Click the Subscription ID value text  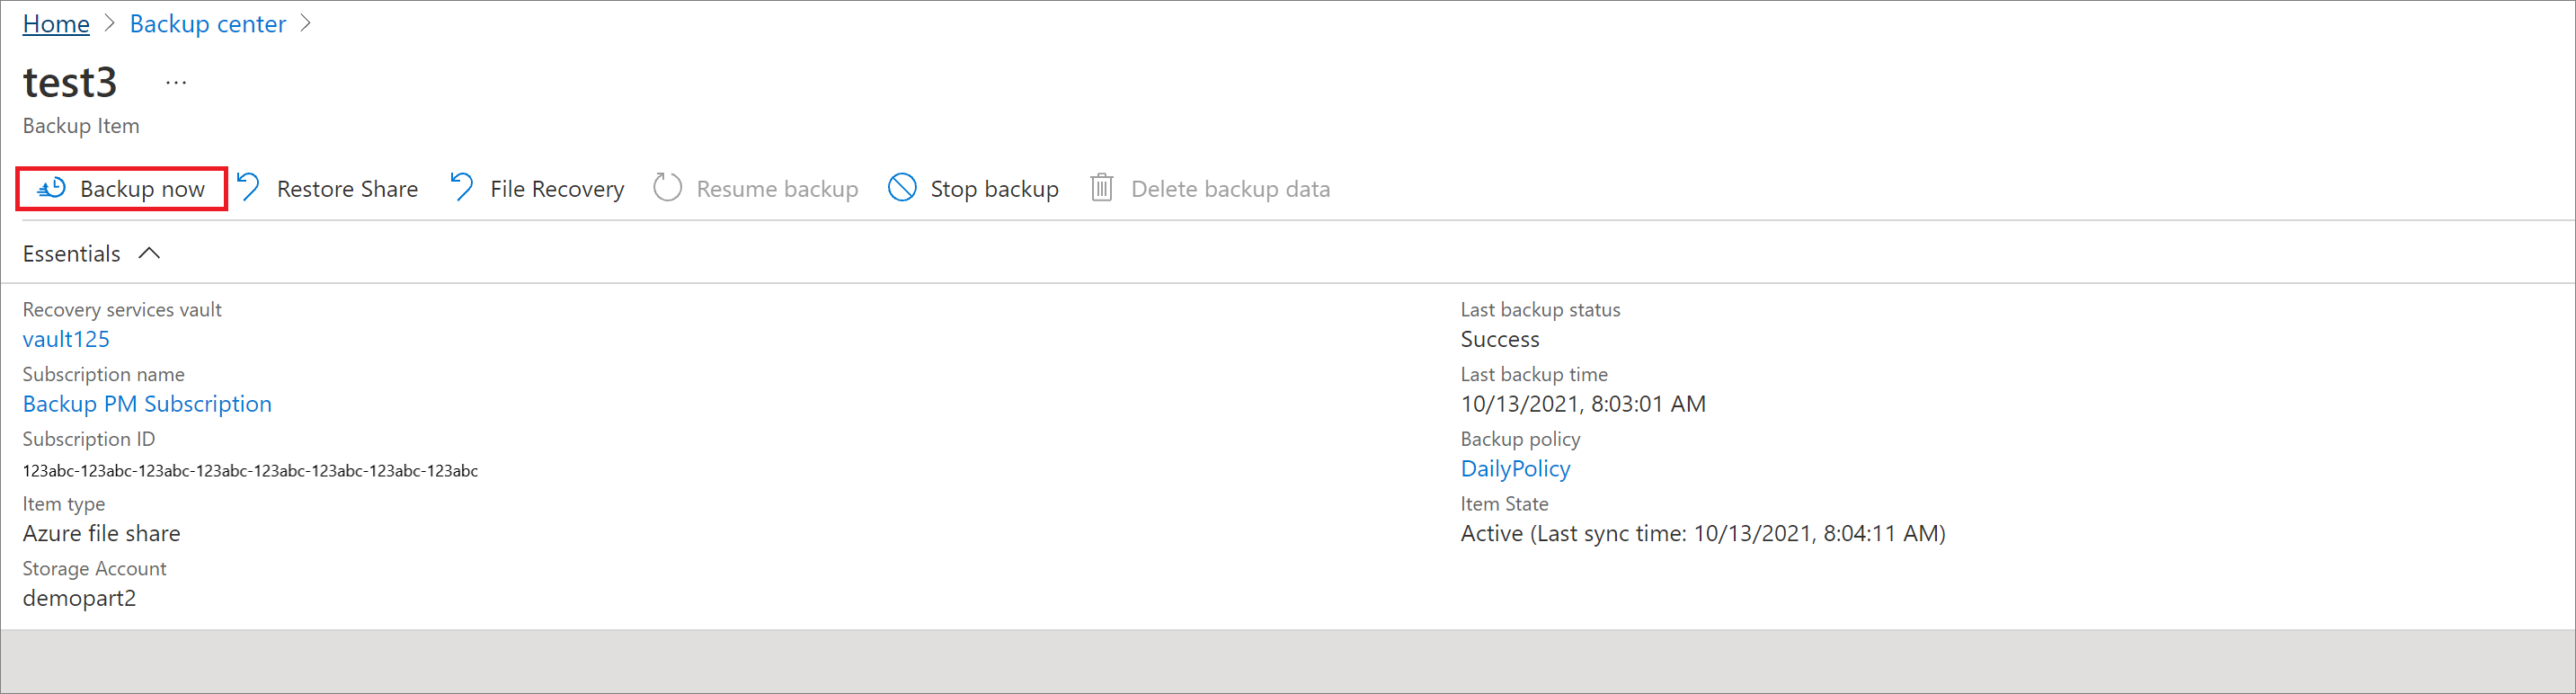(x=250, y=471)
